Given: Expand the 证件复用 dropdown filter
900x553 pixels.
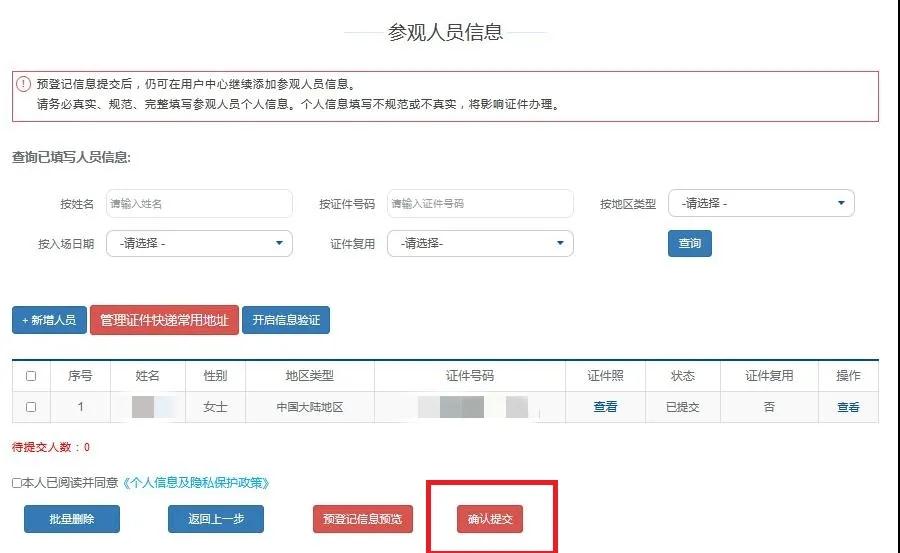Looking at the screenshot, I should click(x=480, y=243).
